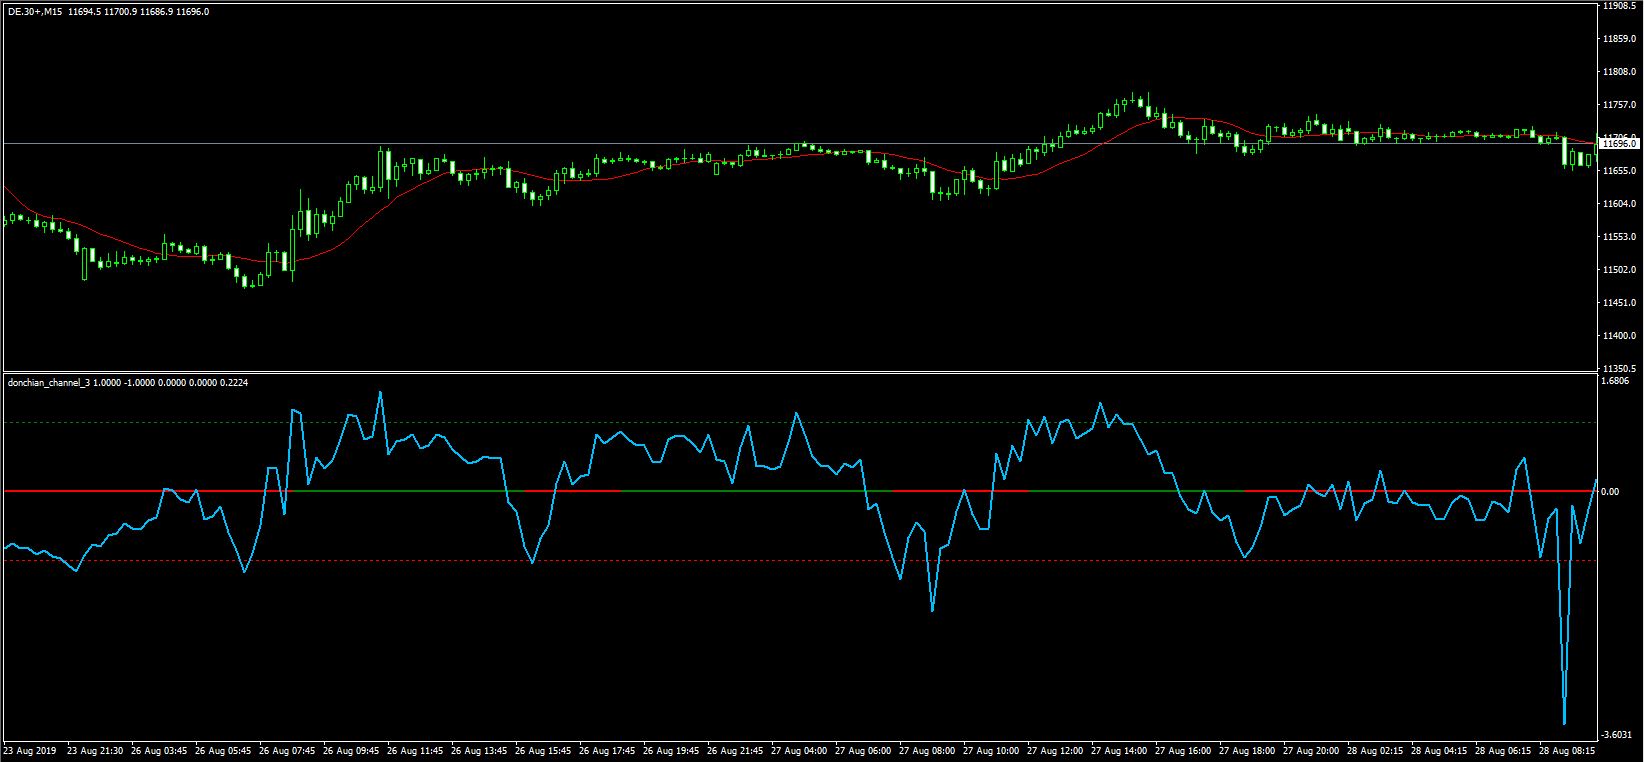The width and height of the screenshot is (1644, 762).
Task: Click the 26 Aug 17:45 time label
Action: point(607,749)
